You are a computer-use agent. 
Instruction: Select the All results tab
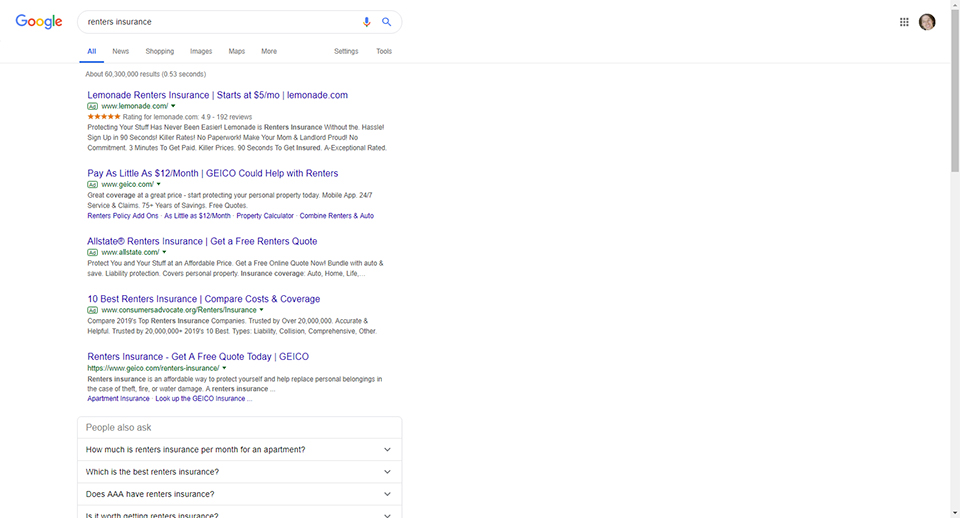(91, 51)
